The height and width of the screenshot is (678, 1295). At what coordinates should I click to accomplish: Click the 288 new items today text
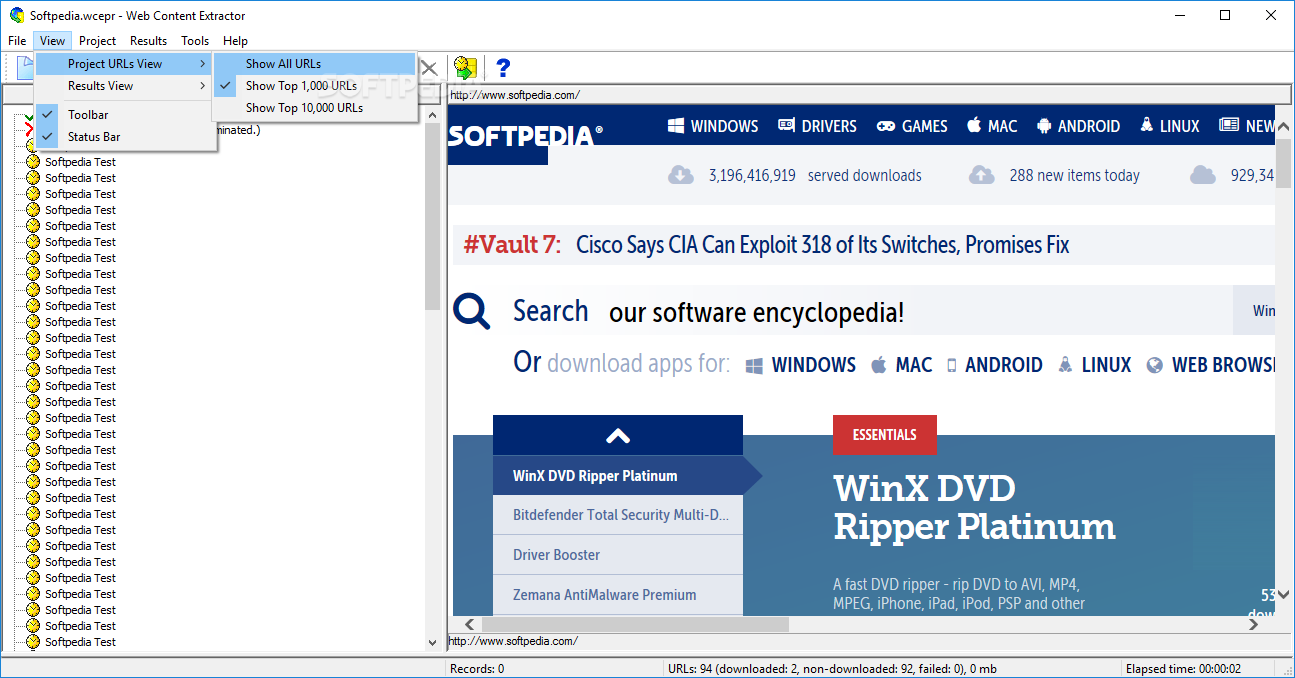(1074, 175)
